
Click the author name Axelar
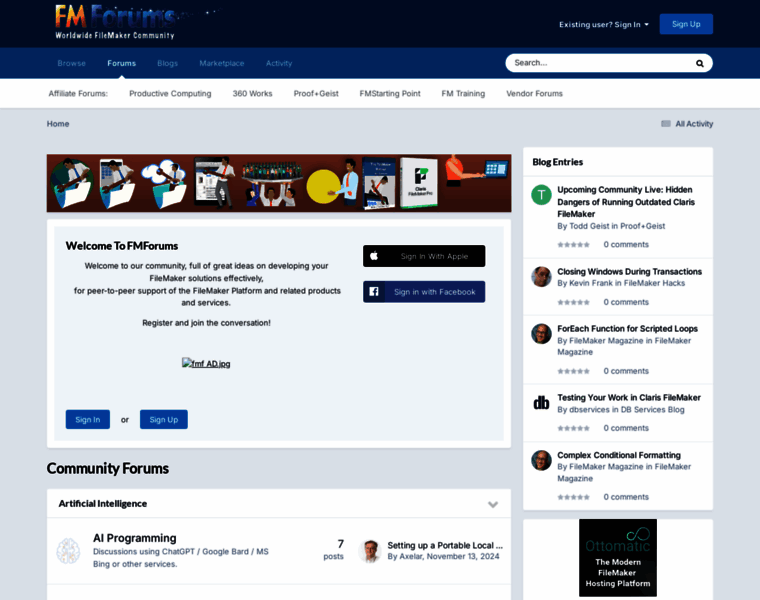[411, 556]
